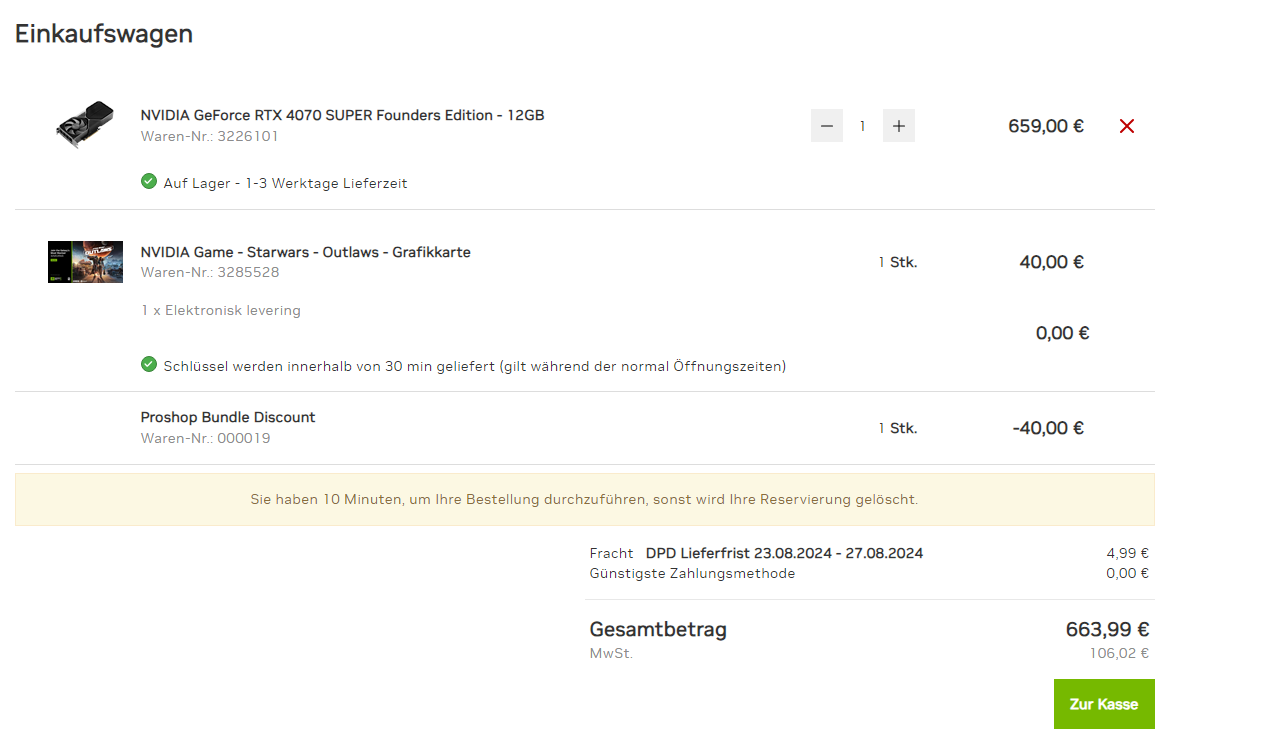Remove RTX 4070 SUPER with red X
The width and height of the screenshot is (1270, 743).
coord(1127,126)
